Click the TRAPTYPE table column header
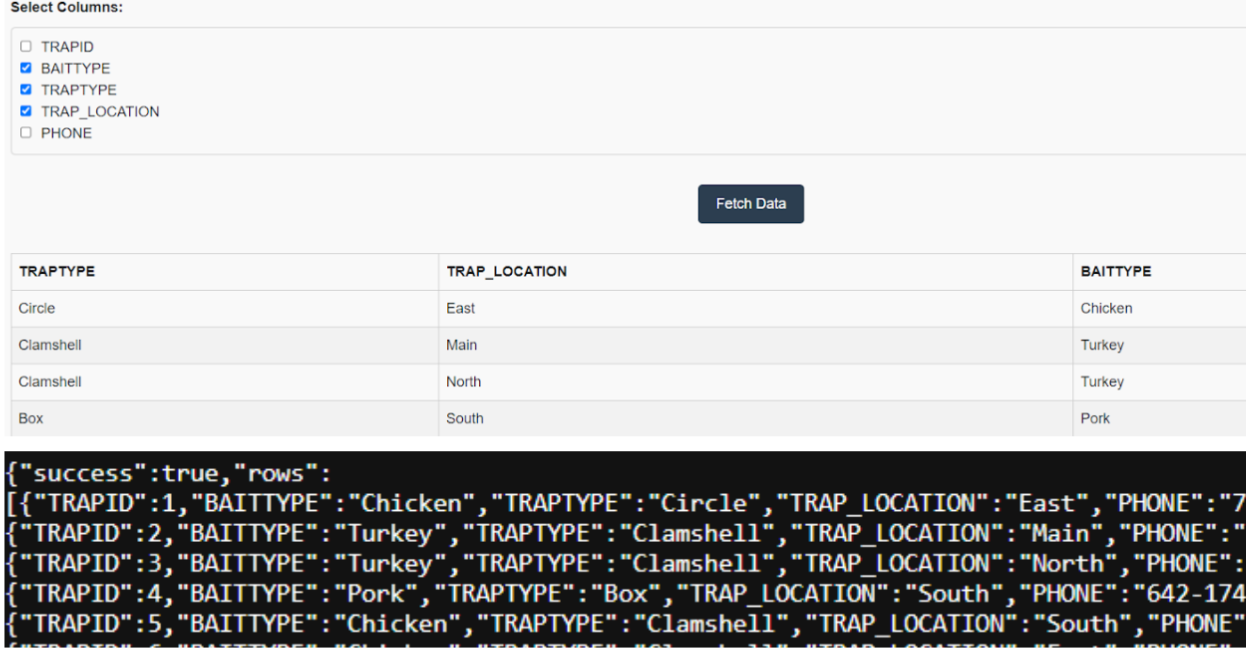The height and width of the screenshot is (651, 1246). pos(63,271)
